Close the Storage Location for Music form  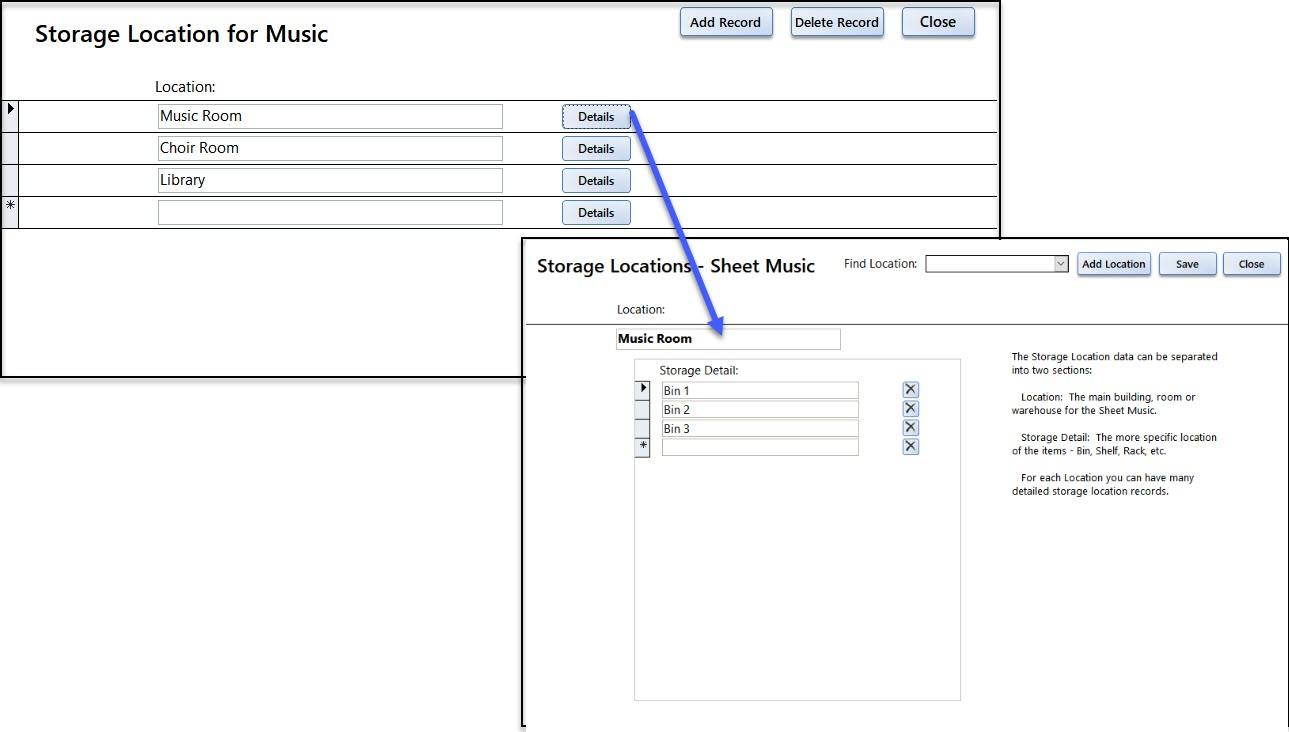point(937,22)
